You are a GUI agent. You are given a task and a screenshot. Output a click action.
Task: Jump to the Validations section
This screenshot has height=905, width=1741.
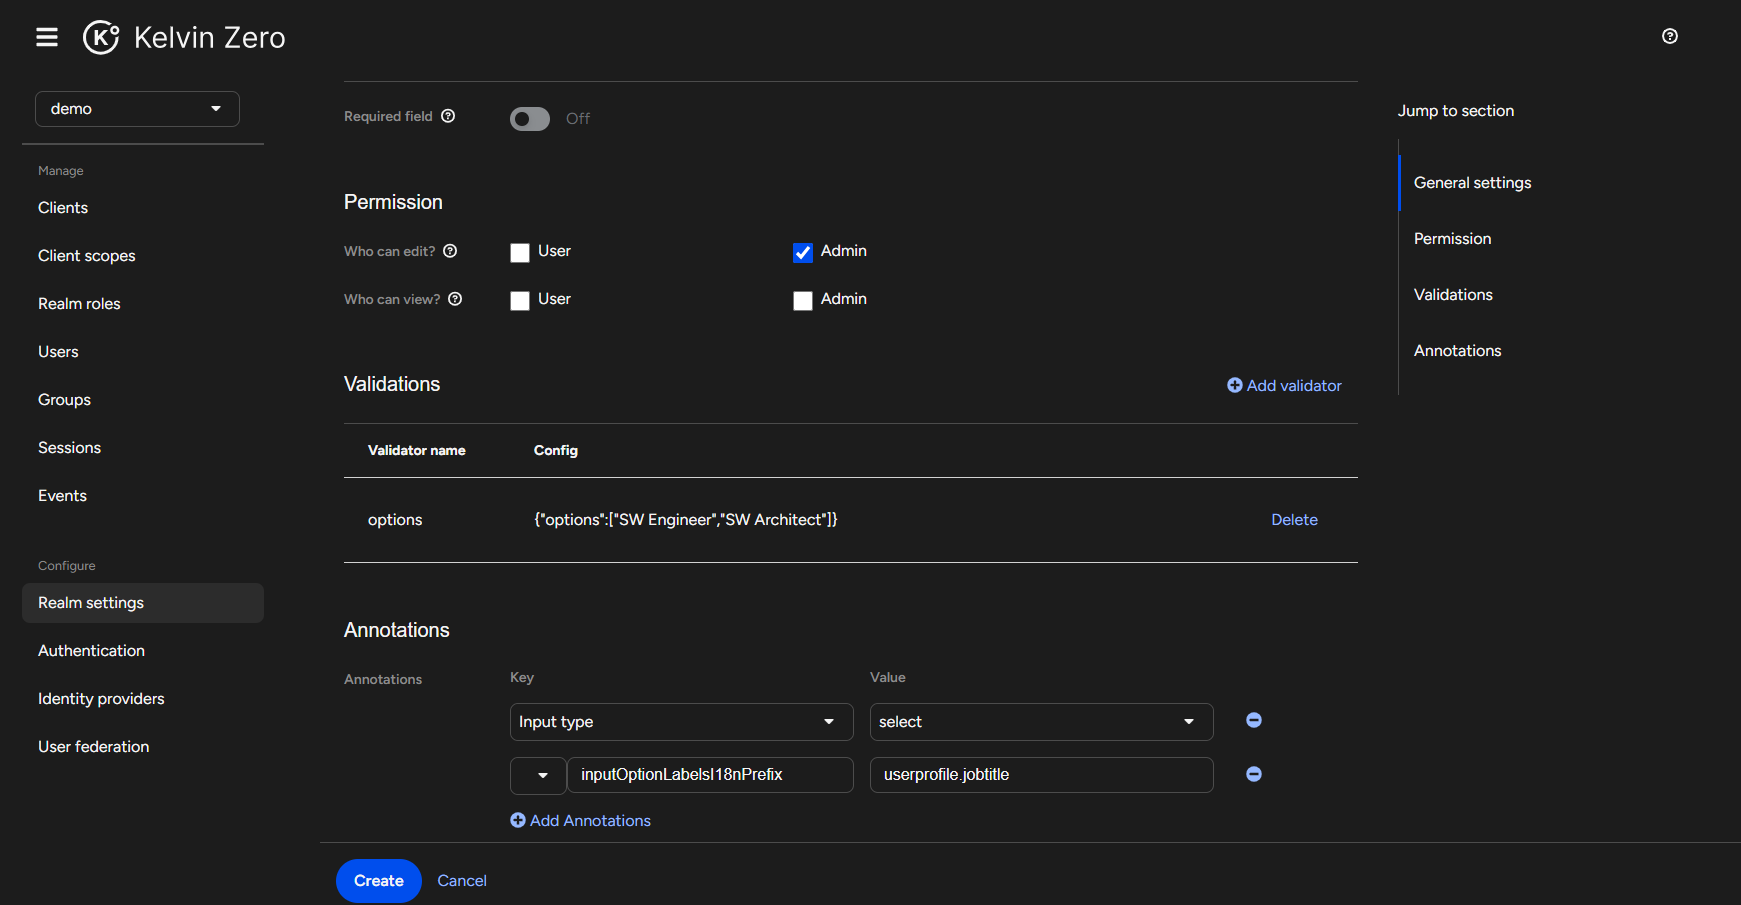[x=1453, y=294]
